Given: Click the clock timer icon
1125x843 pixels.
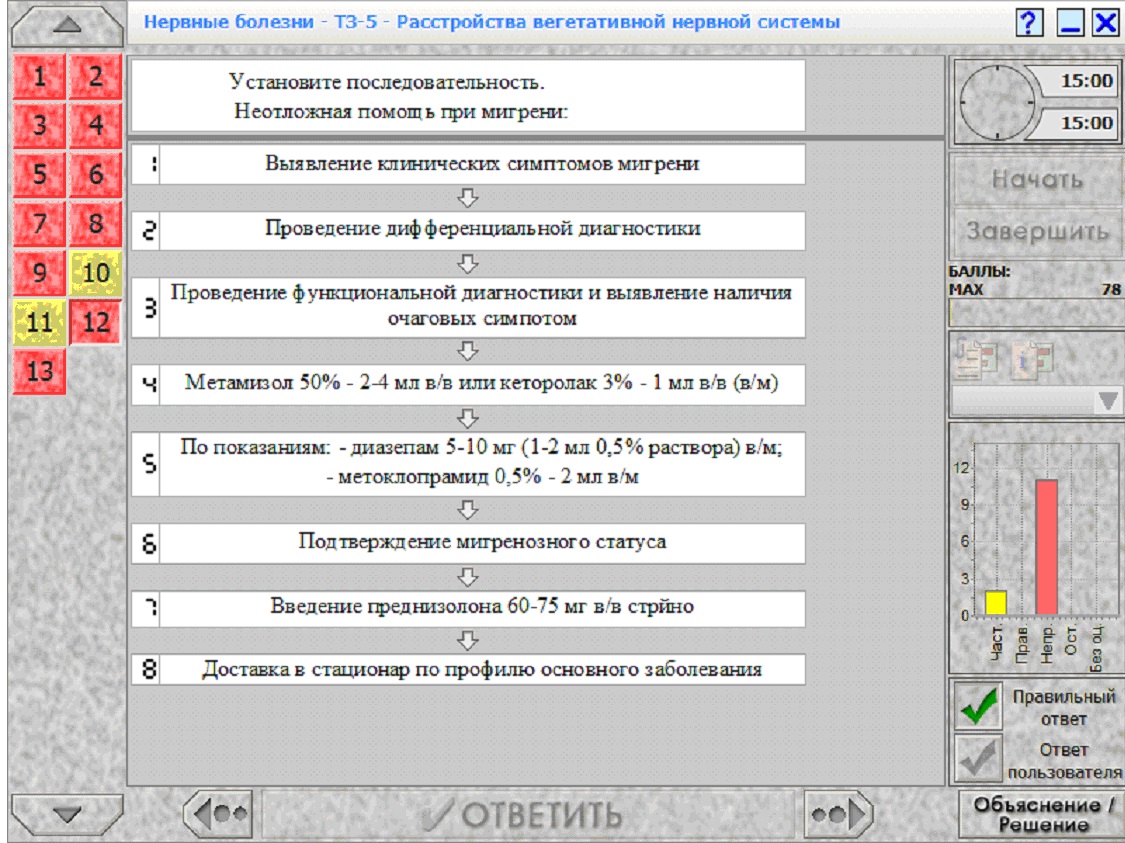Looking at the screenshot, I should [997, 103].
